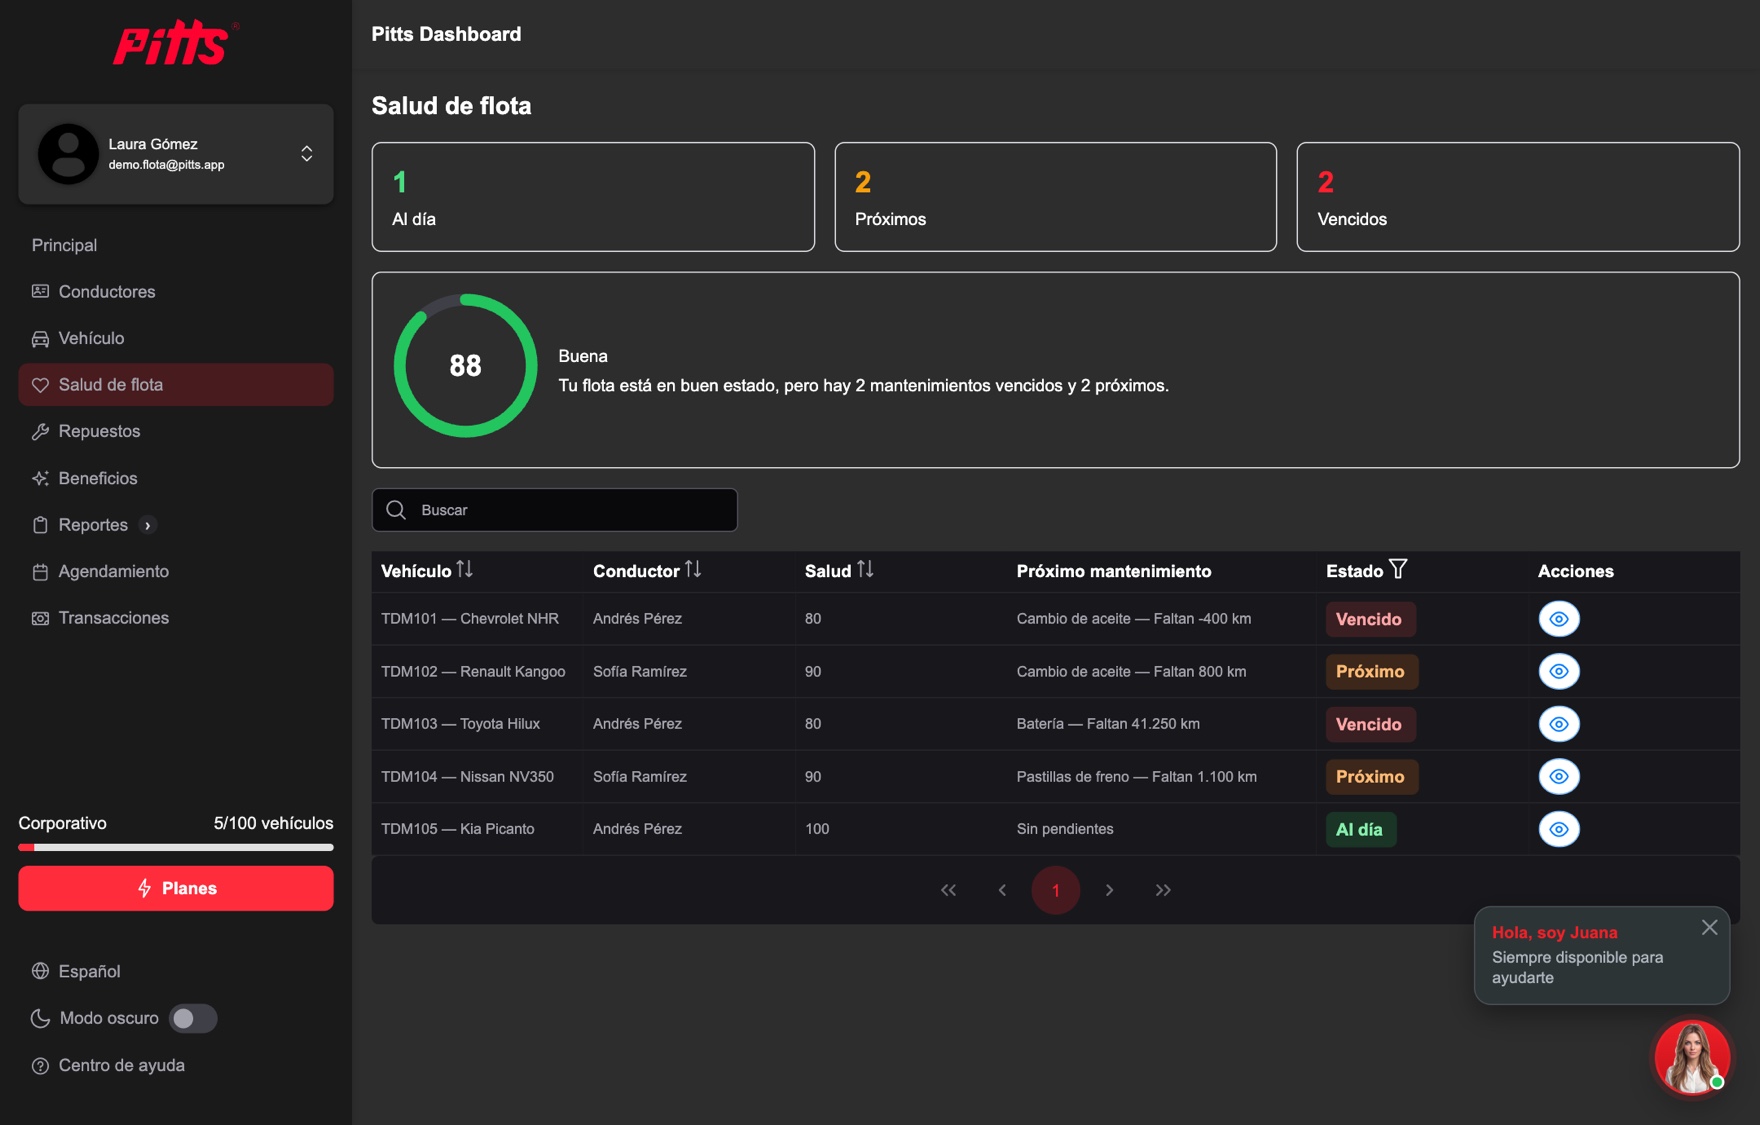The image size is (1760, 1125).
Task: Sort table by Conductor column
Action: click(x=693, y=569)
